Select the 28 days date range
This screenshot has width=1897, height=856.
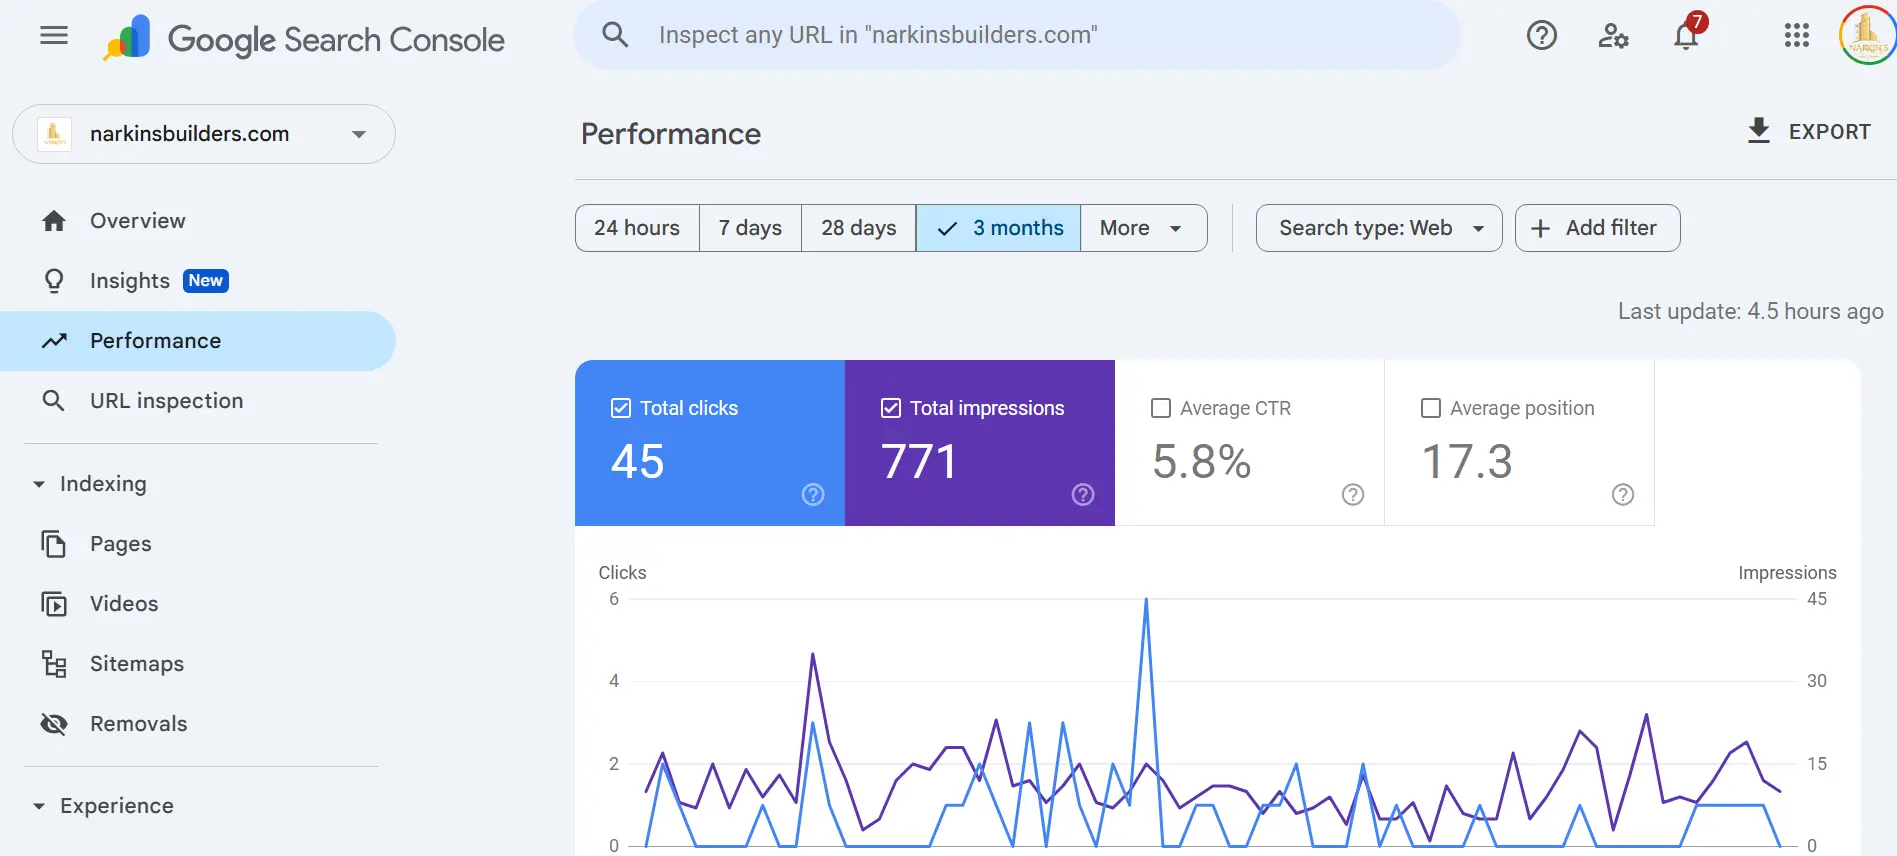point(858,228)
